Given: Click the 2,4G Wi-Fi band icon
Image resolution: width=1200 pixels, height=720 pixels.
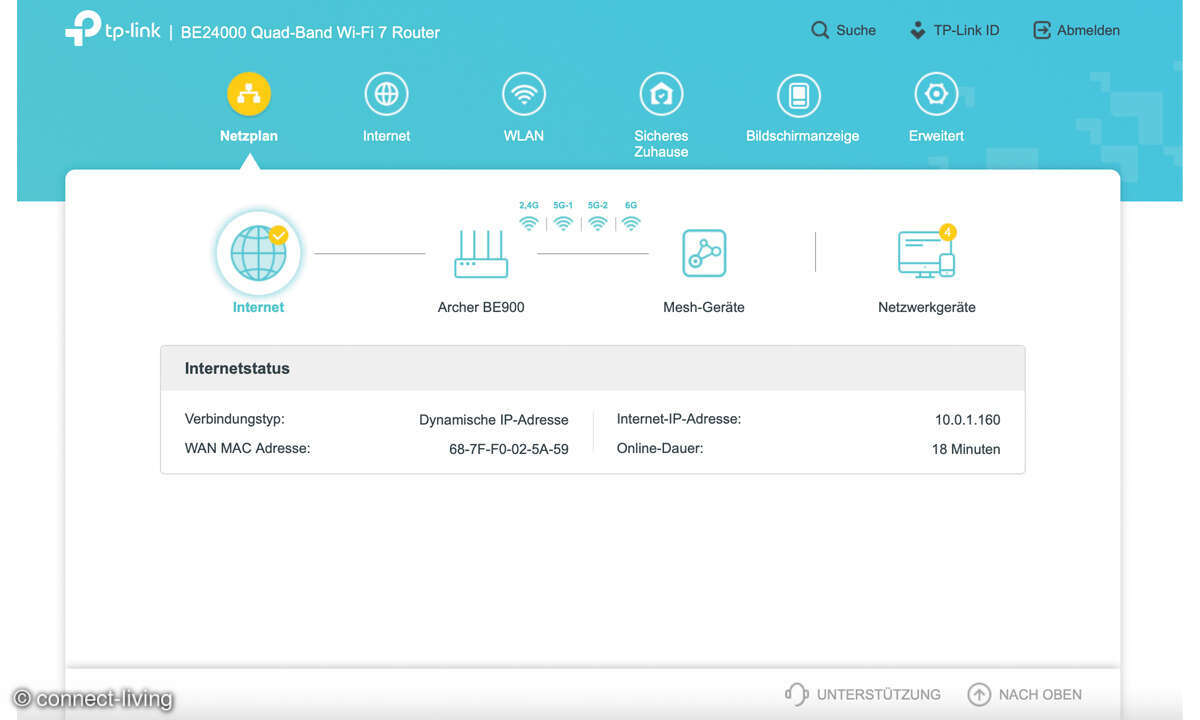Looking at the screenshot, I should pyautogui.click(x=529, y=224).
